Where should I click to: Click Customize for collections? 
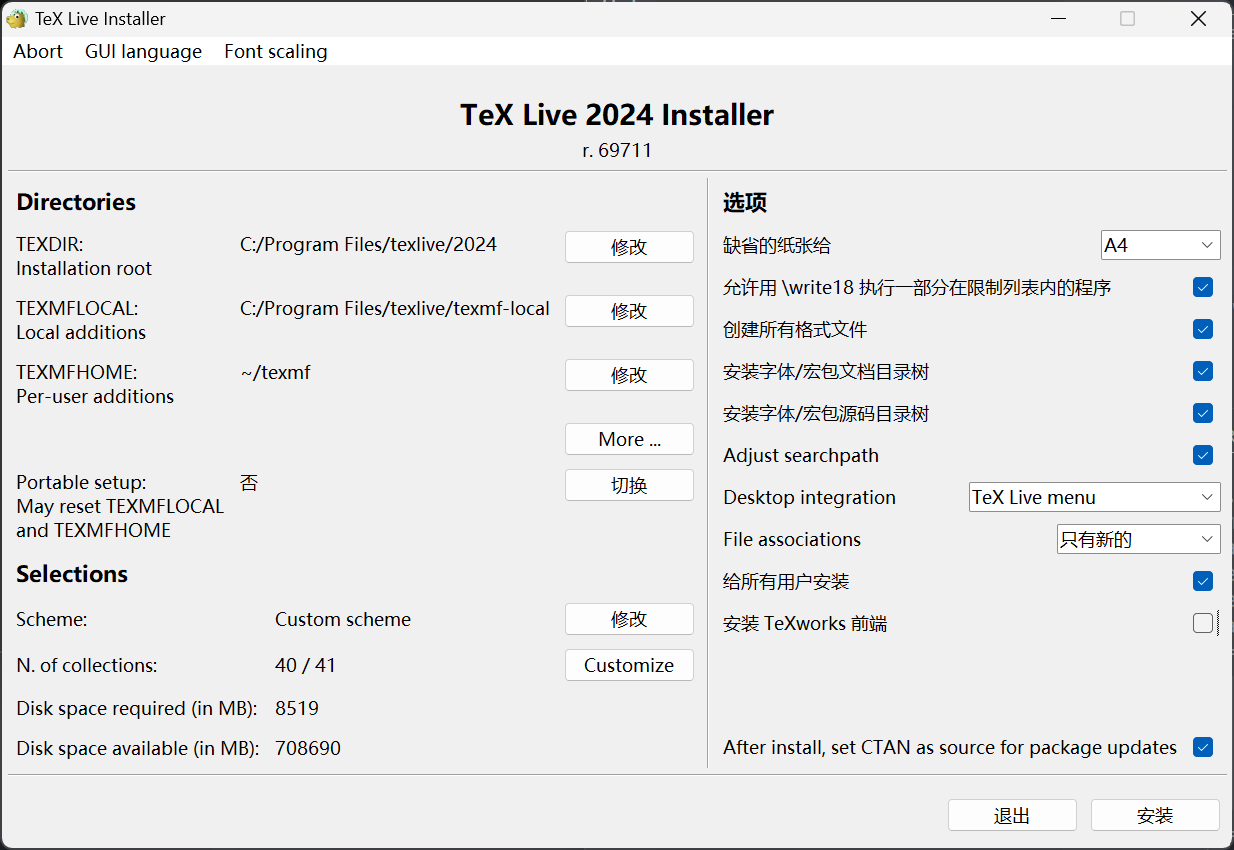629,665
